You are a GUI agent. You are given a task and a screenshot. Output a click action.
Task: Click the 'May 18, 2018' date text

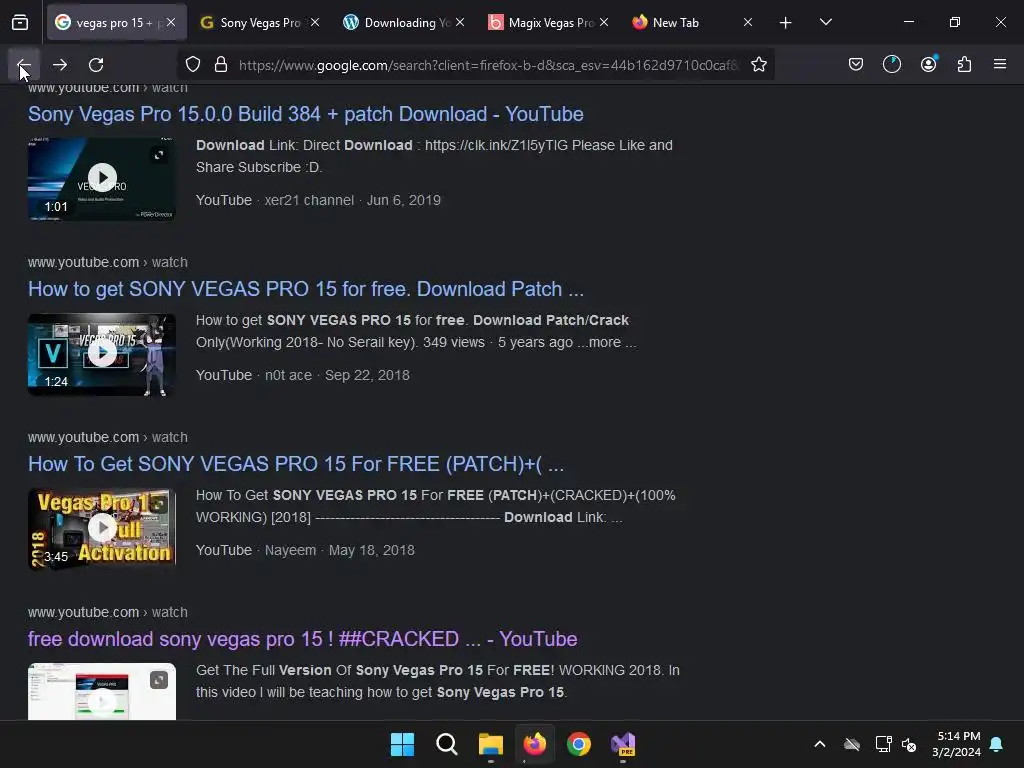[x=372, y=551]
